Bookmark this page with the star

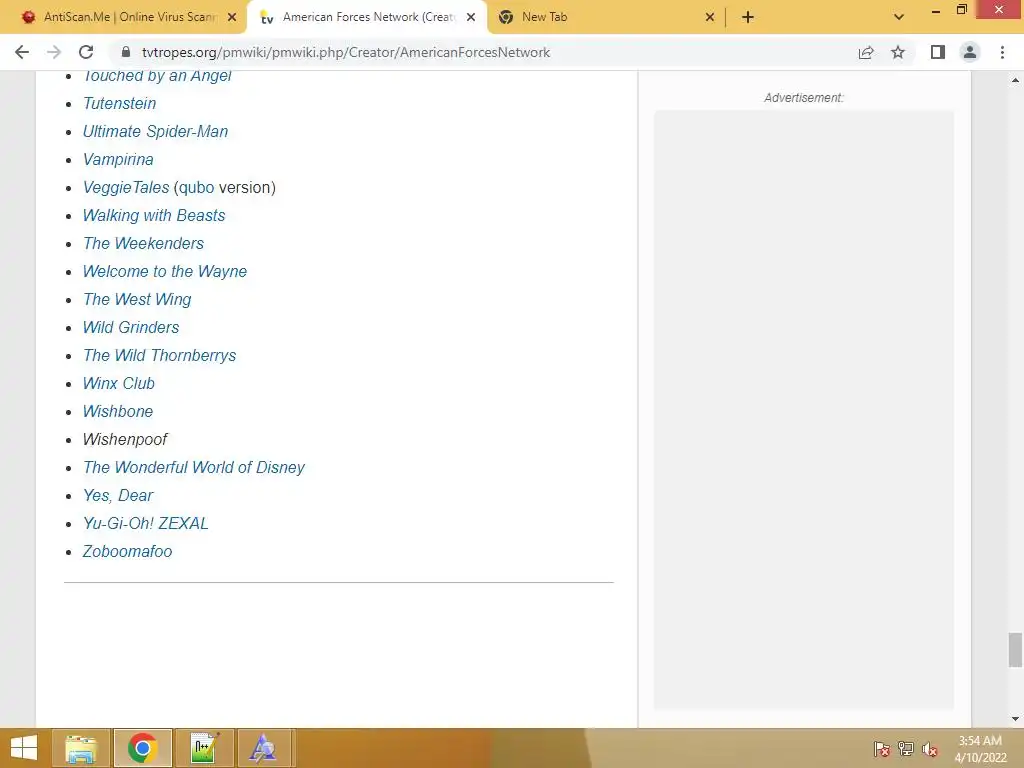pyautogui.click(x=898, y=52)
